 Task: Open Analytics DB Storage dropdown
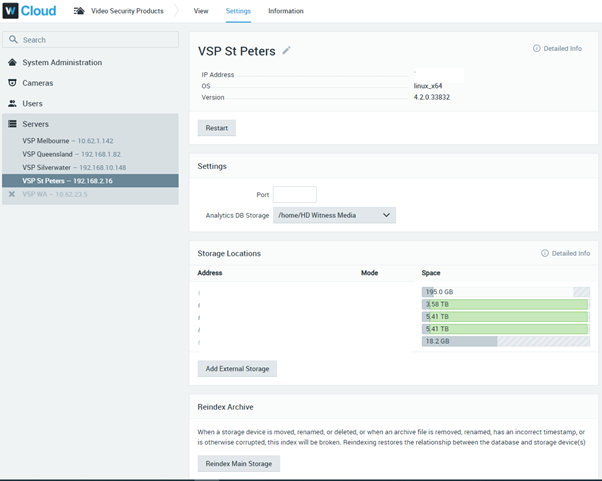[x=334, y=215]
